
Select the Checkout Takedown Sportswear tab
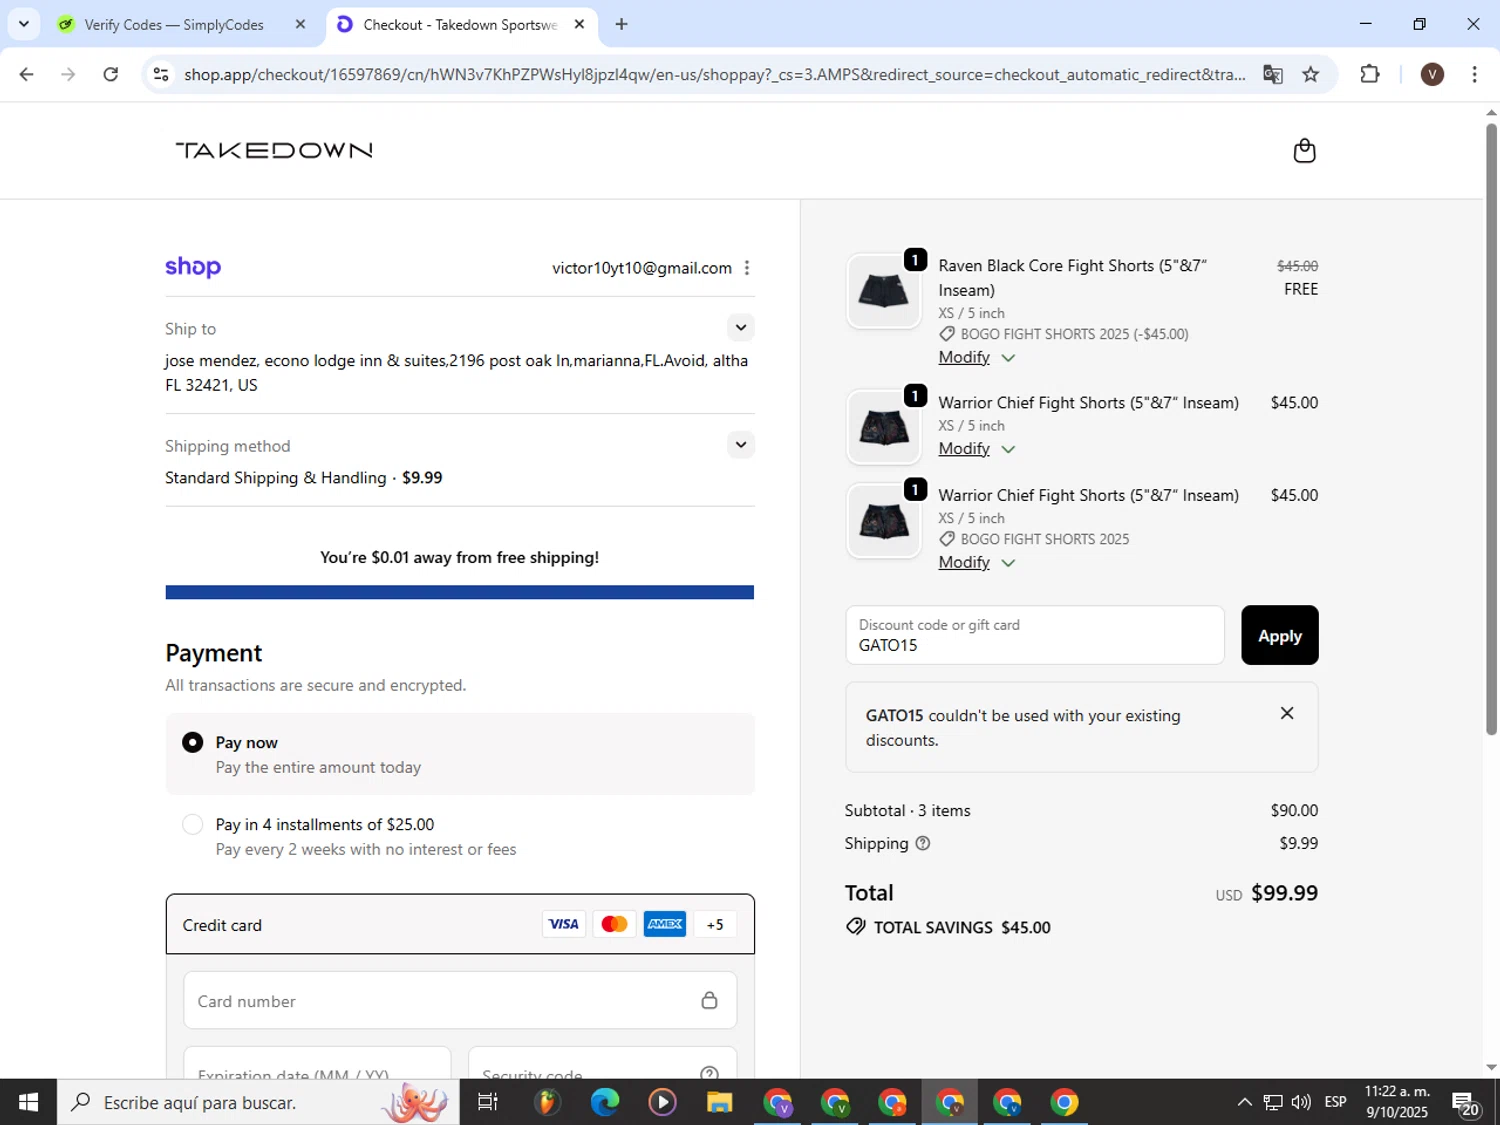(460, 24)
